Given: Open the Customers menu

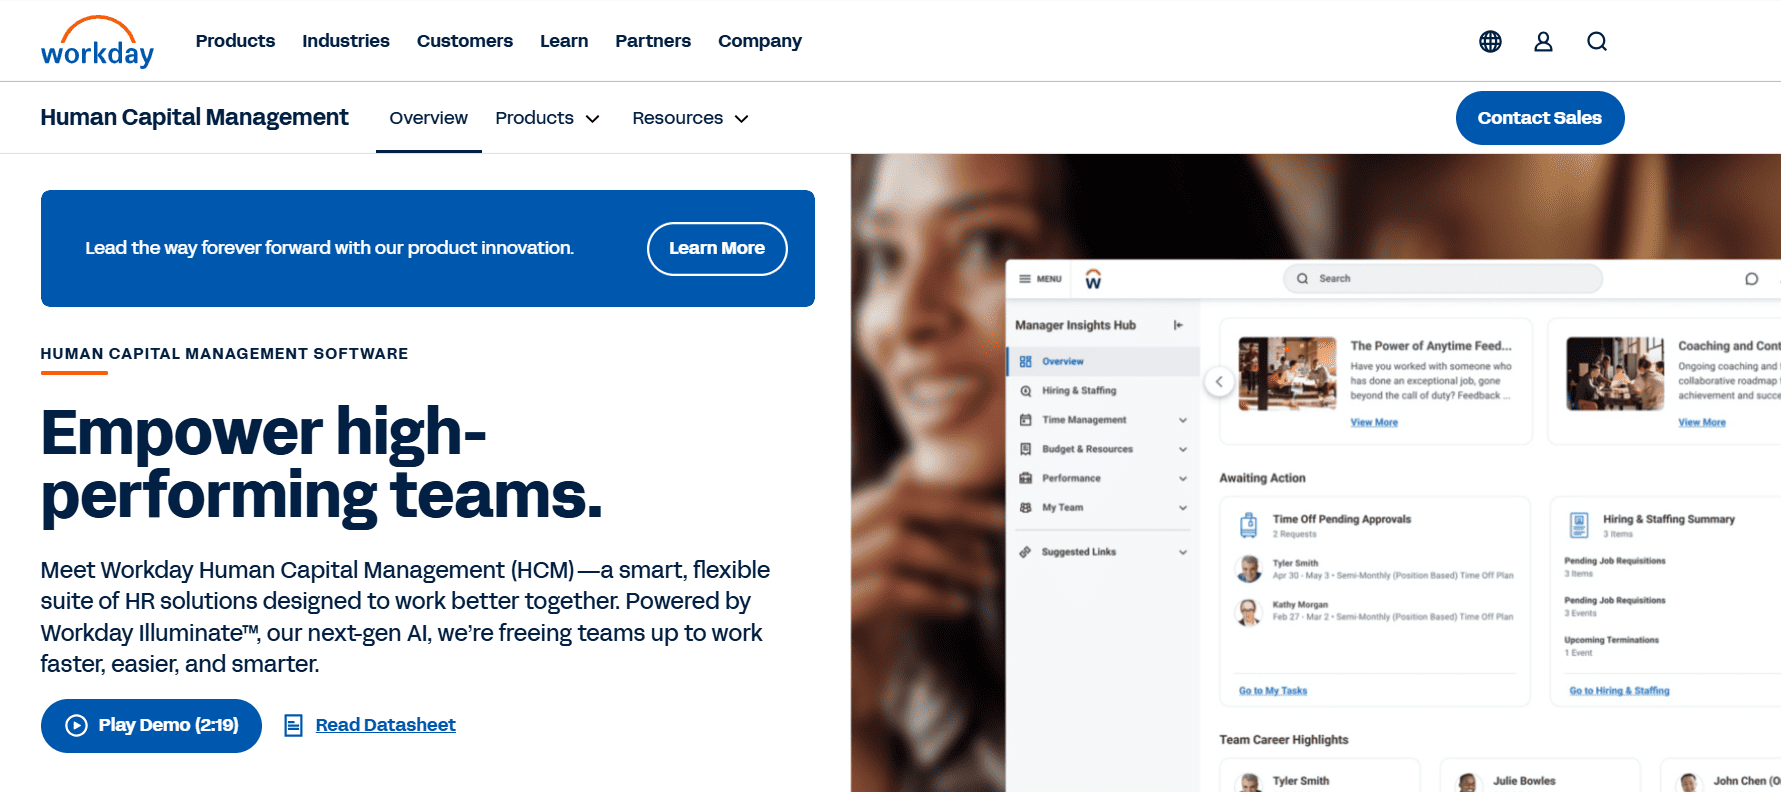Looking at the screenshot, I should (465, 41).
